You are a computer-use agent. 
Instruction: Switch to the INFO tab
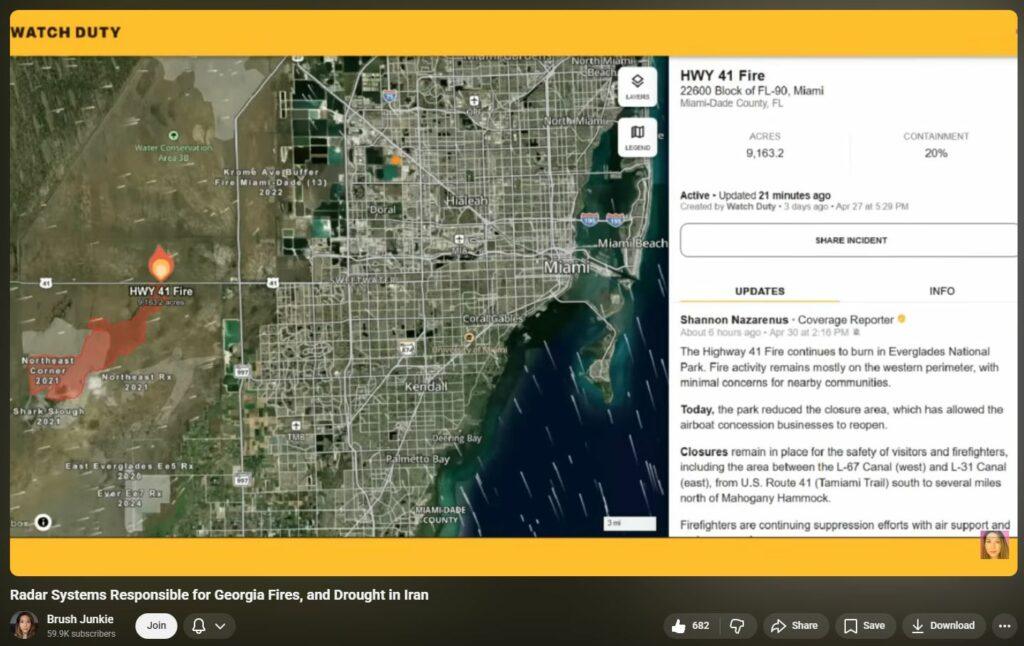pyautogui.click(x=942, y=291)
